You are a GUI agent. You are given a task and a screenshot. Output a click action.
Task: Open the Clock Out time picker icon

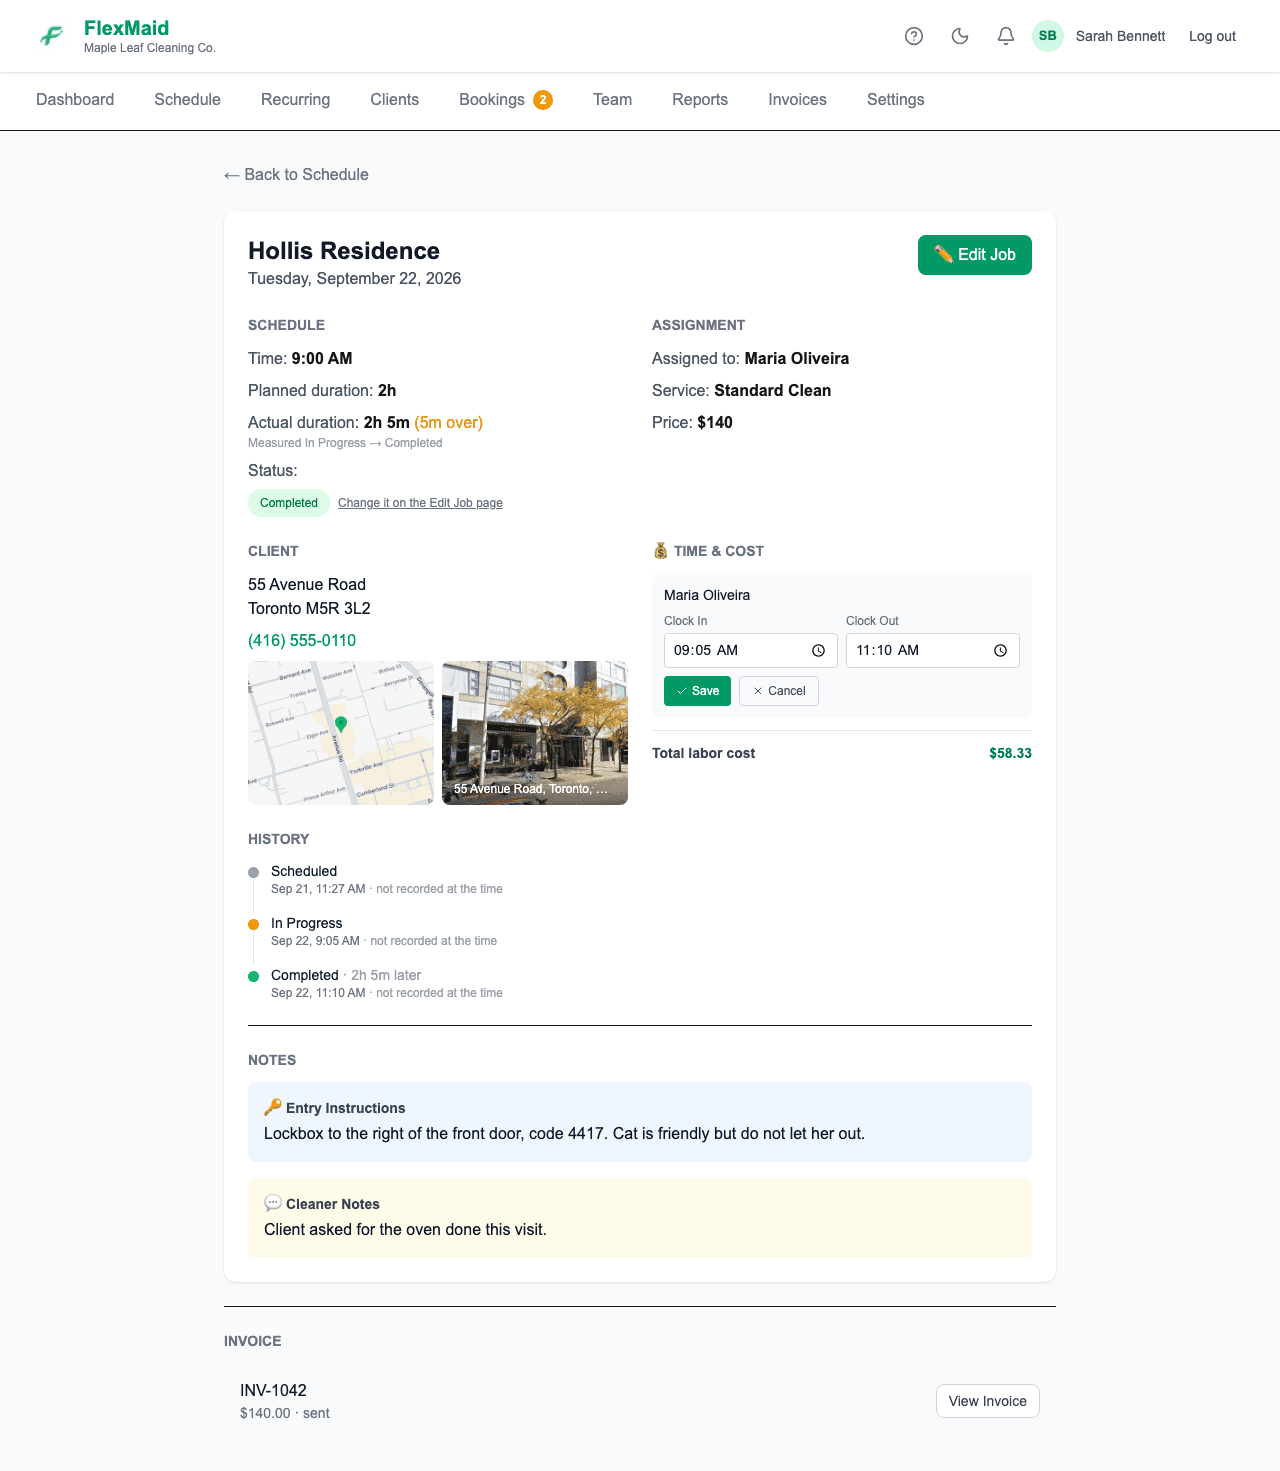point(1000,651)
